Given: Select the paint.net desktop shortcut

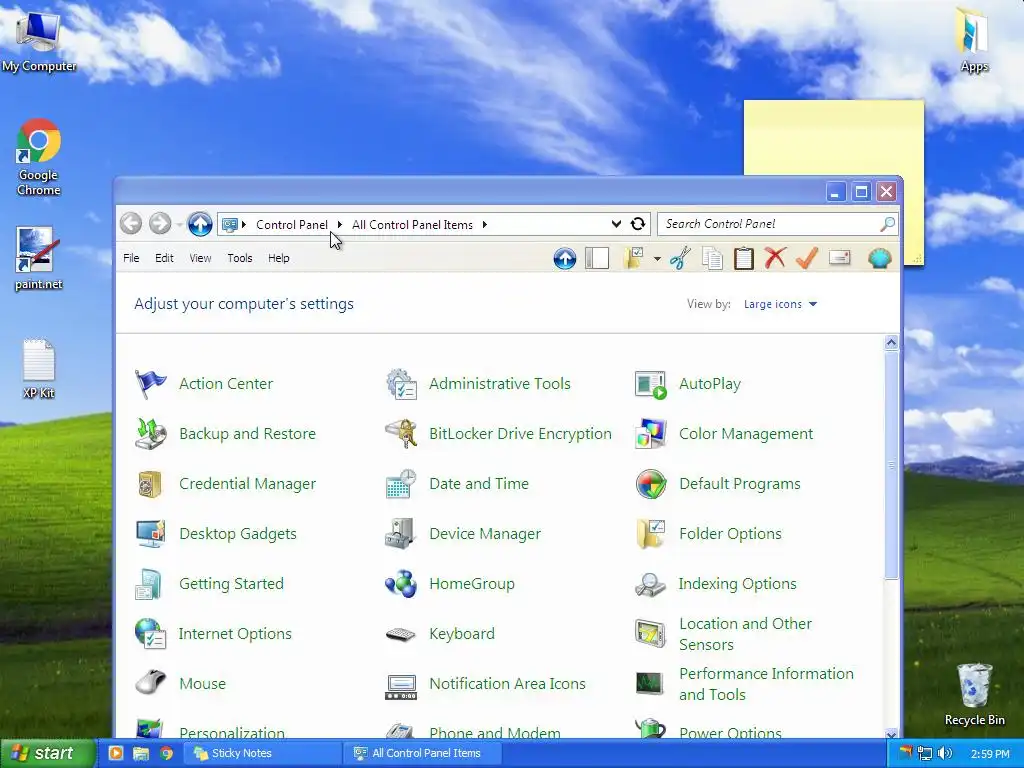Looking at the screenshot, I should coord(39,259).
